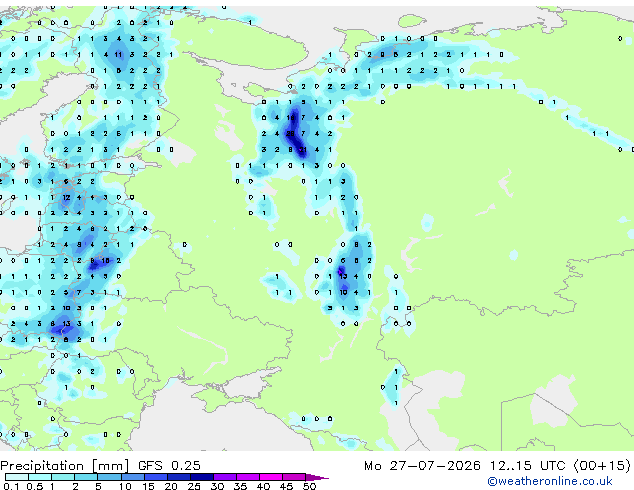Image resolution: width=634 pixels, height=490 pixels.
Task: Click the legend swatch between 45 and 50
Action: 294,477
